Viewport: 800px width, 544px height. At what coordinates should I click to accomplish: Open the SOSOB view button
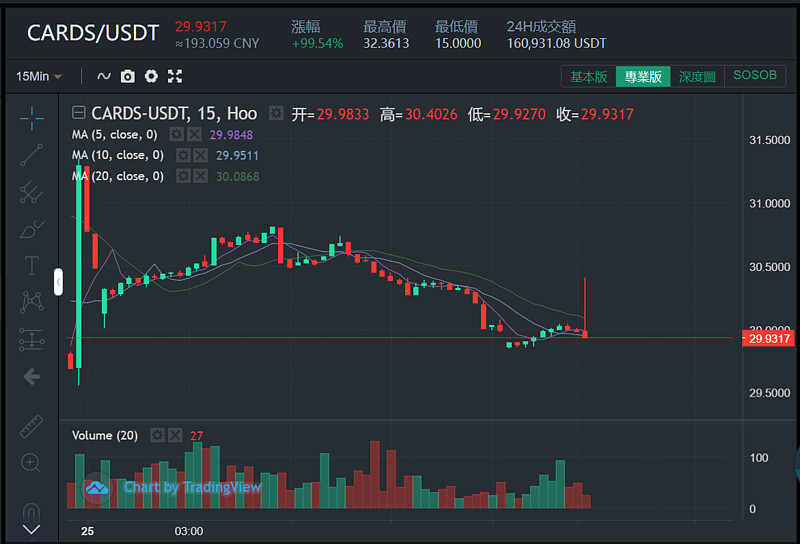[x=755, y=76]
